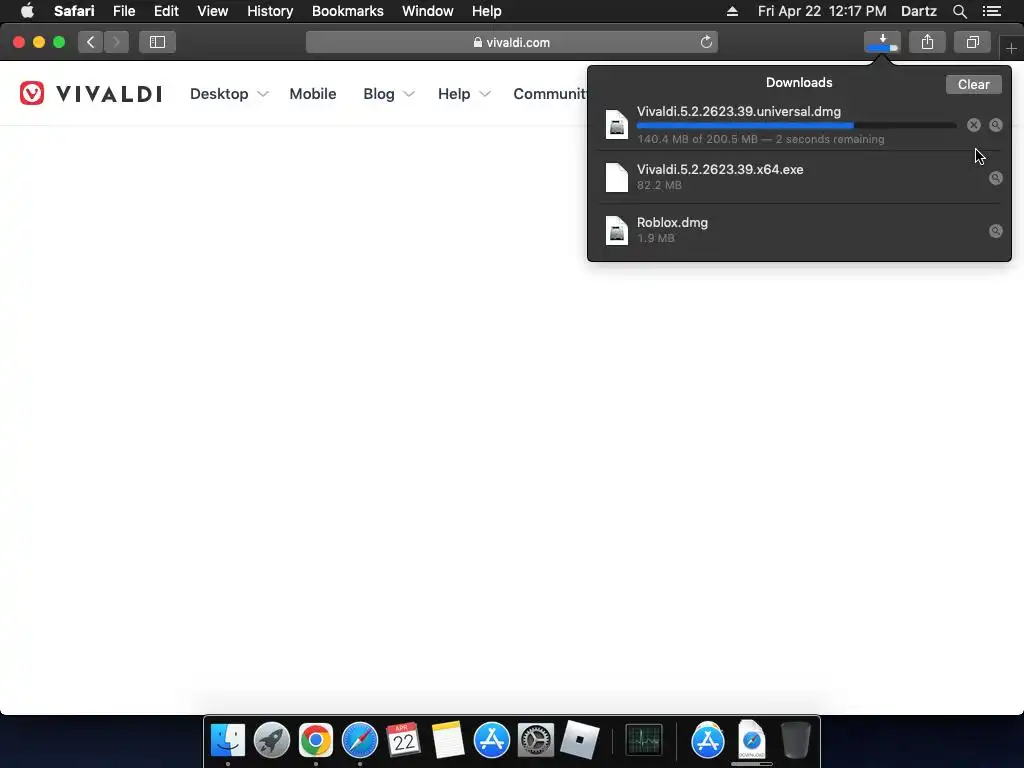Click the lock icon in address bar

[x=478, y=42]
